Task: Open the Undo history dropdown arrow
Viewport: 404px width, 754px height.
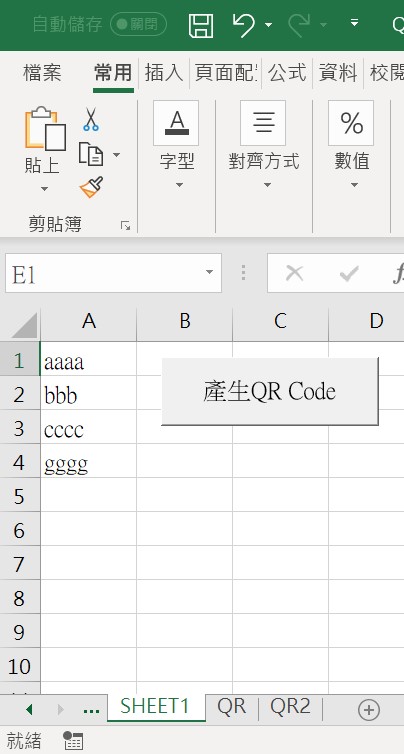Action: click(x=268, y=25)
